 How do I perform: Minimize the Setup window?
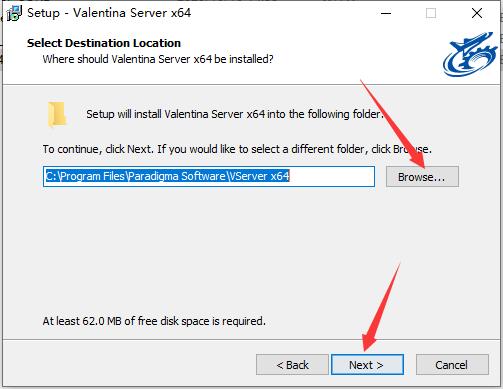pyautogui.click(x=386, y=13)
